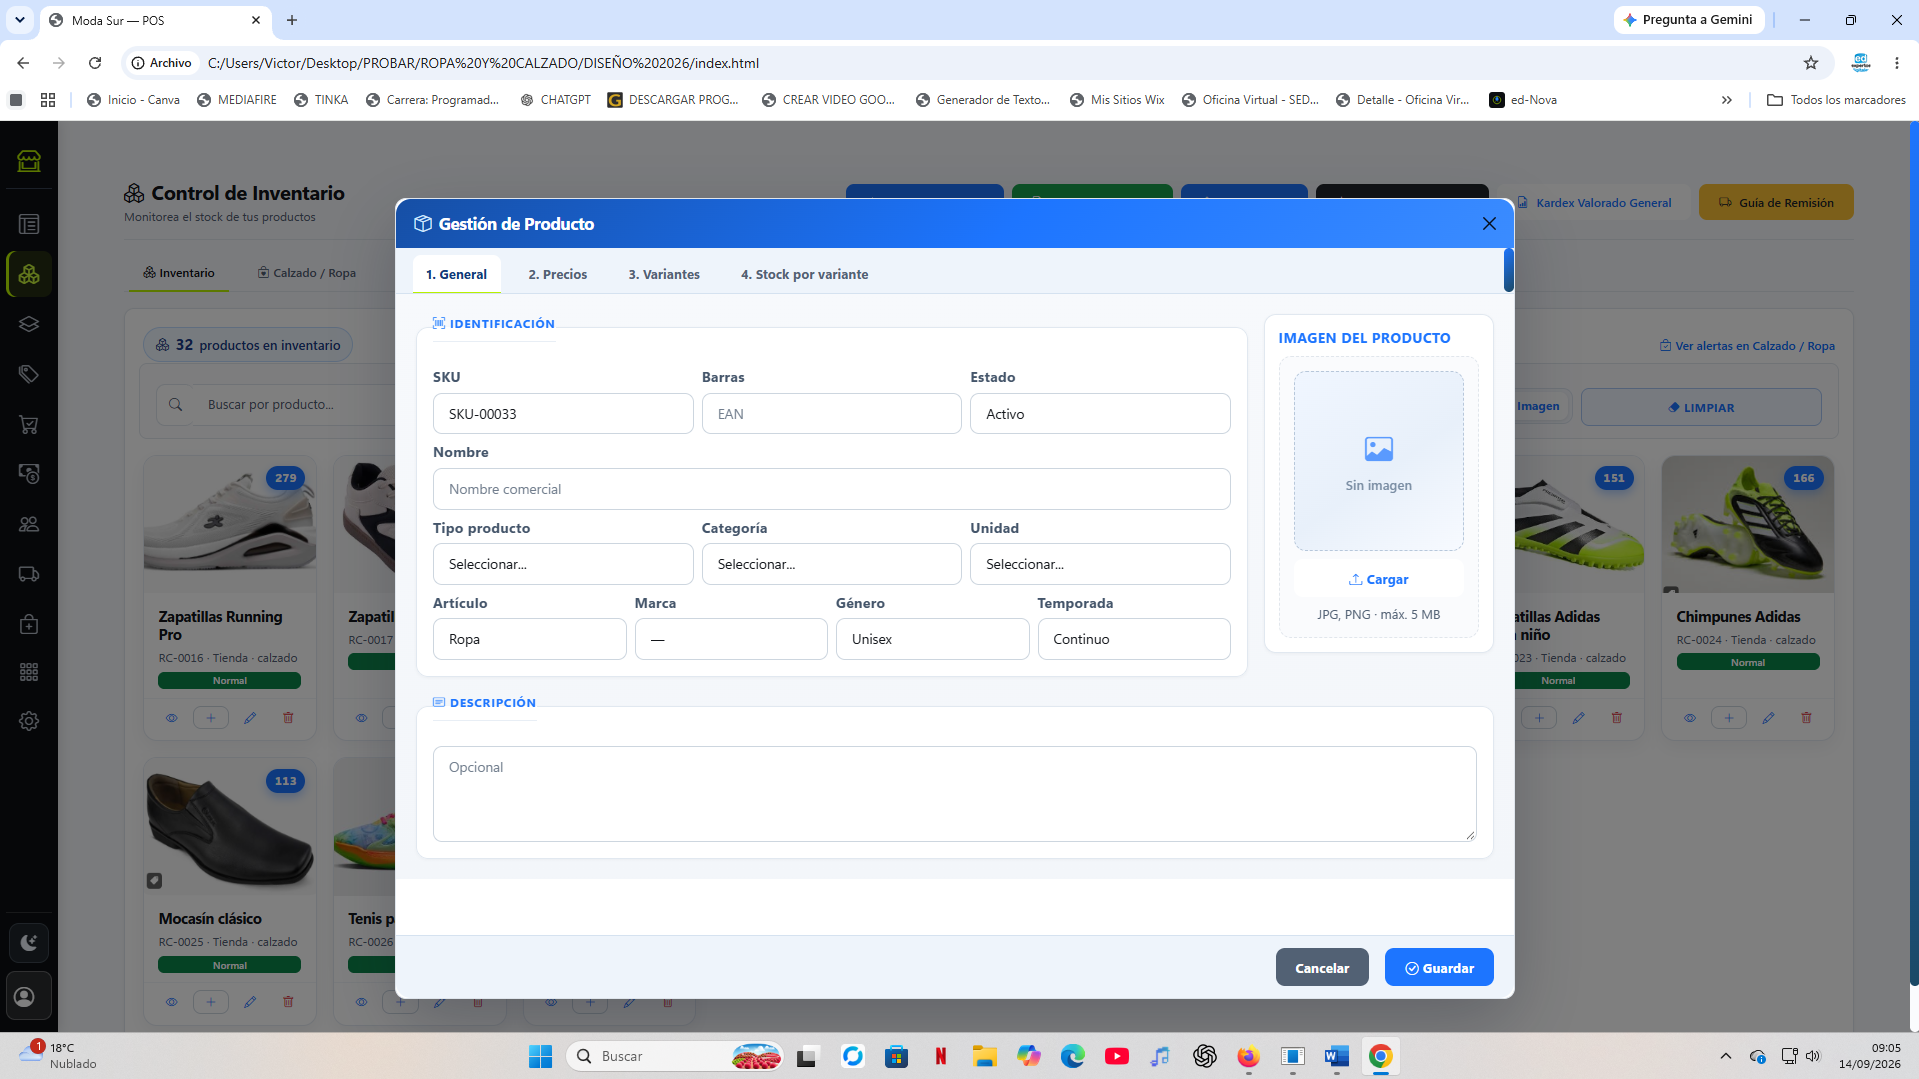Screen dimensions: 1919x1079
Task: Open the layers stack icon in the sidebar
Action: tap(29, 324)
